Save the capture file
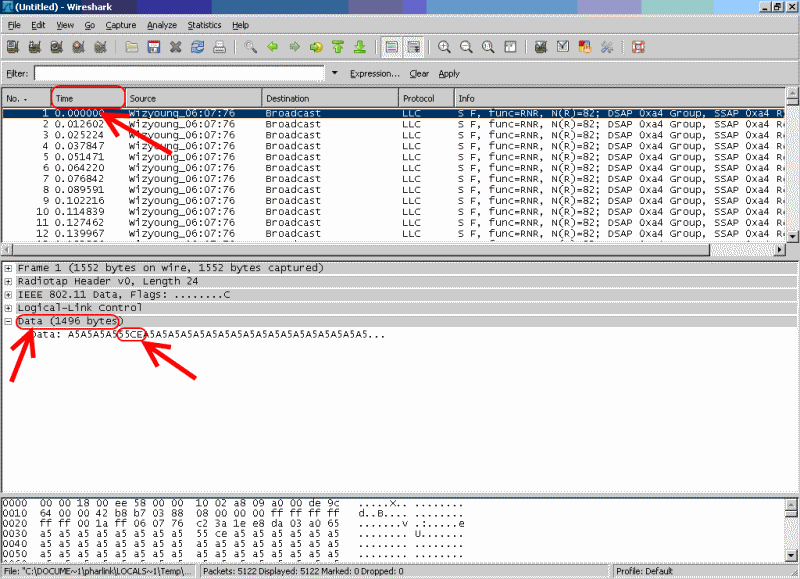 tap(154, 47)
